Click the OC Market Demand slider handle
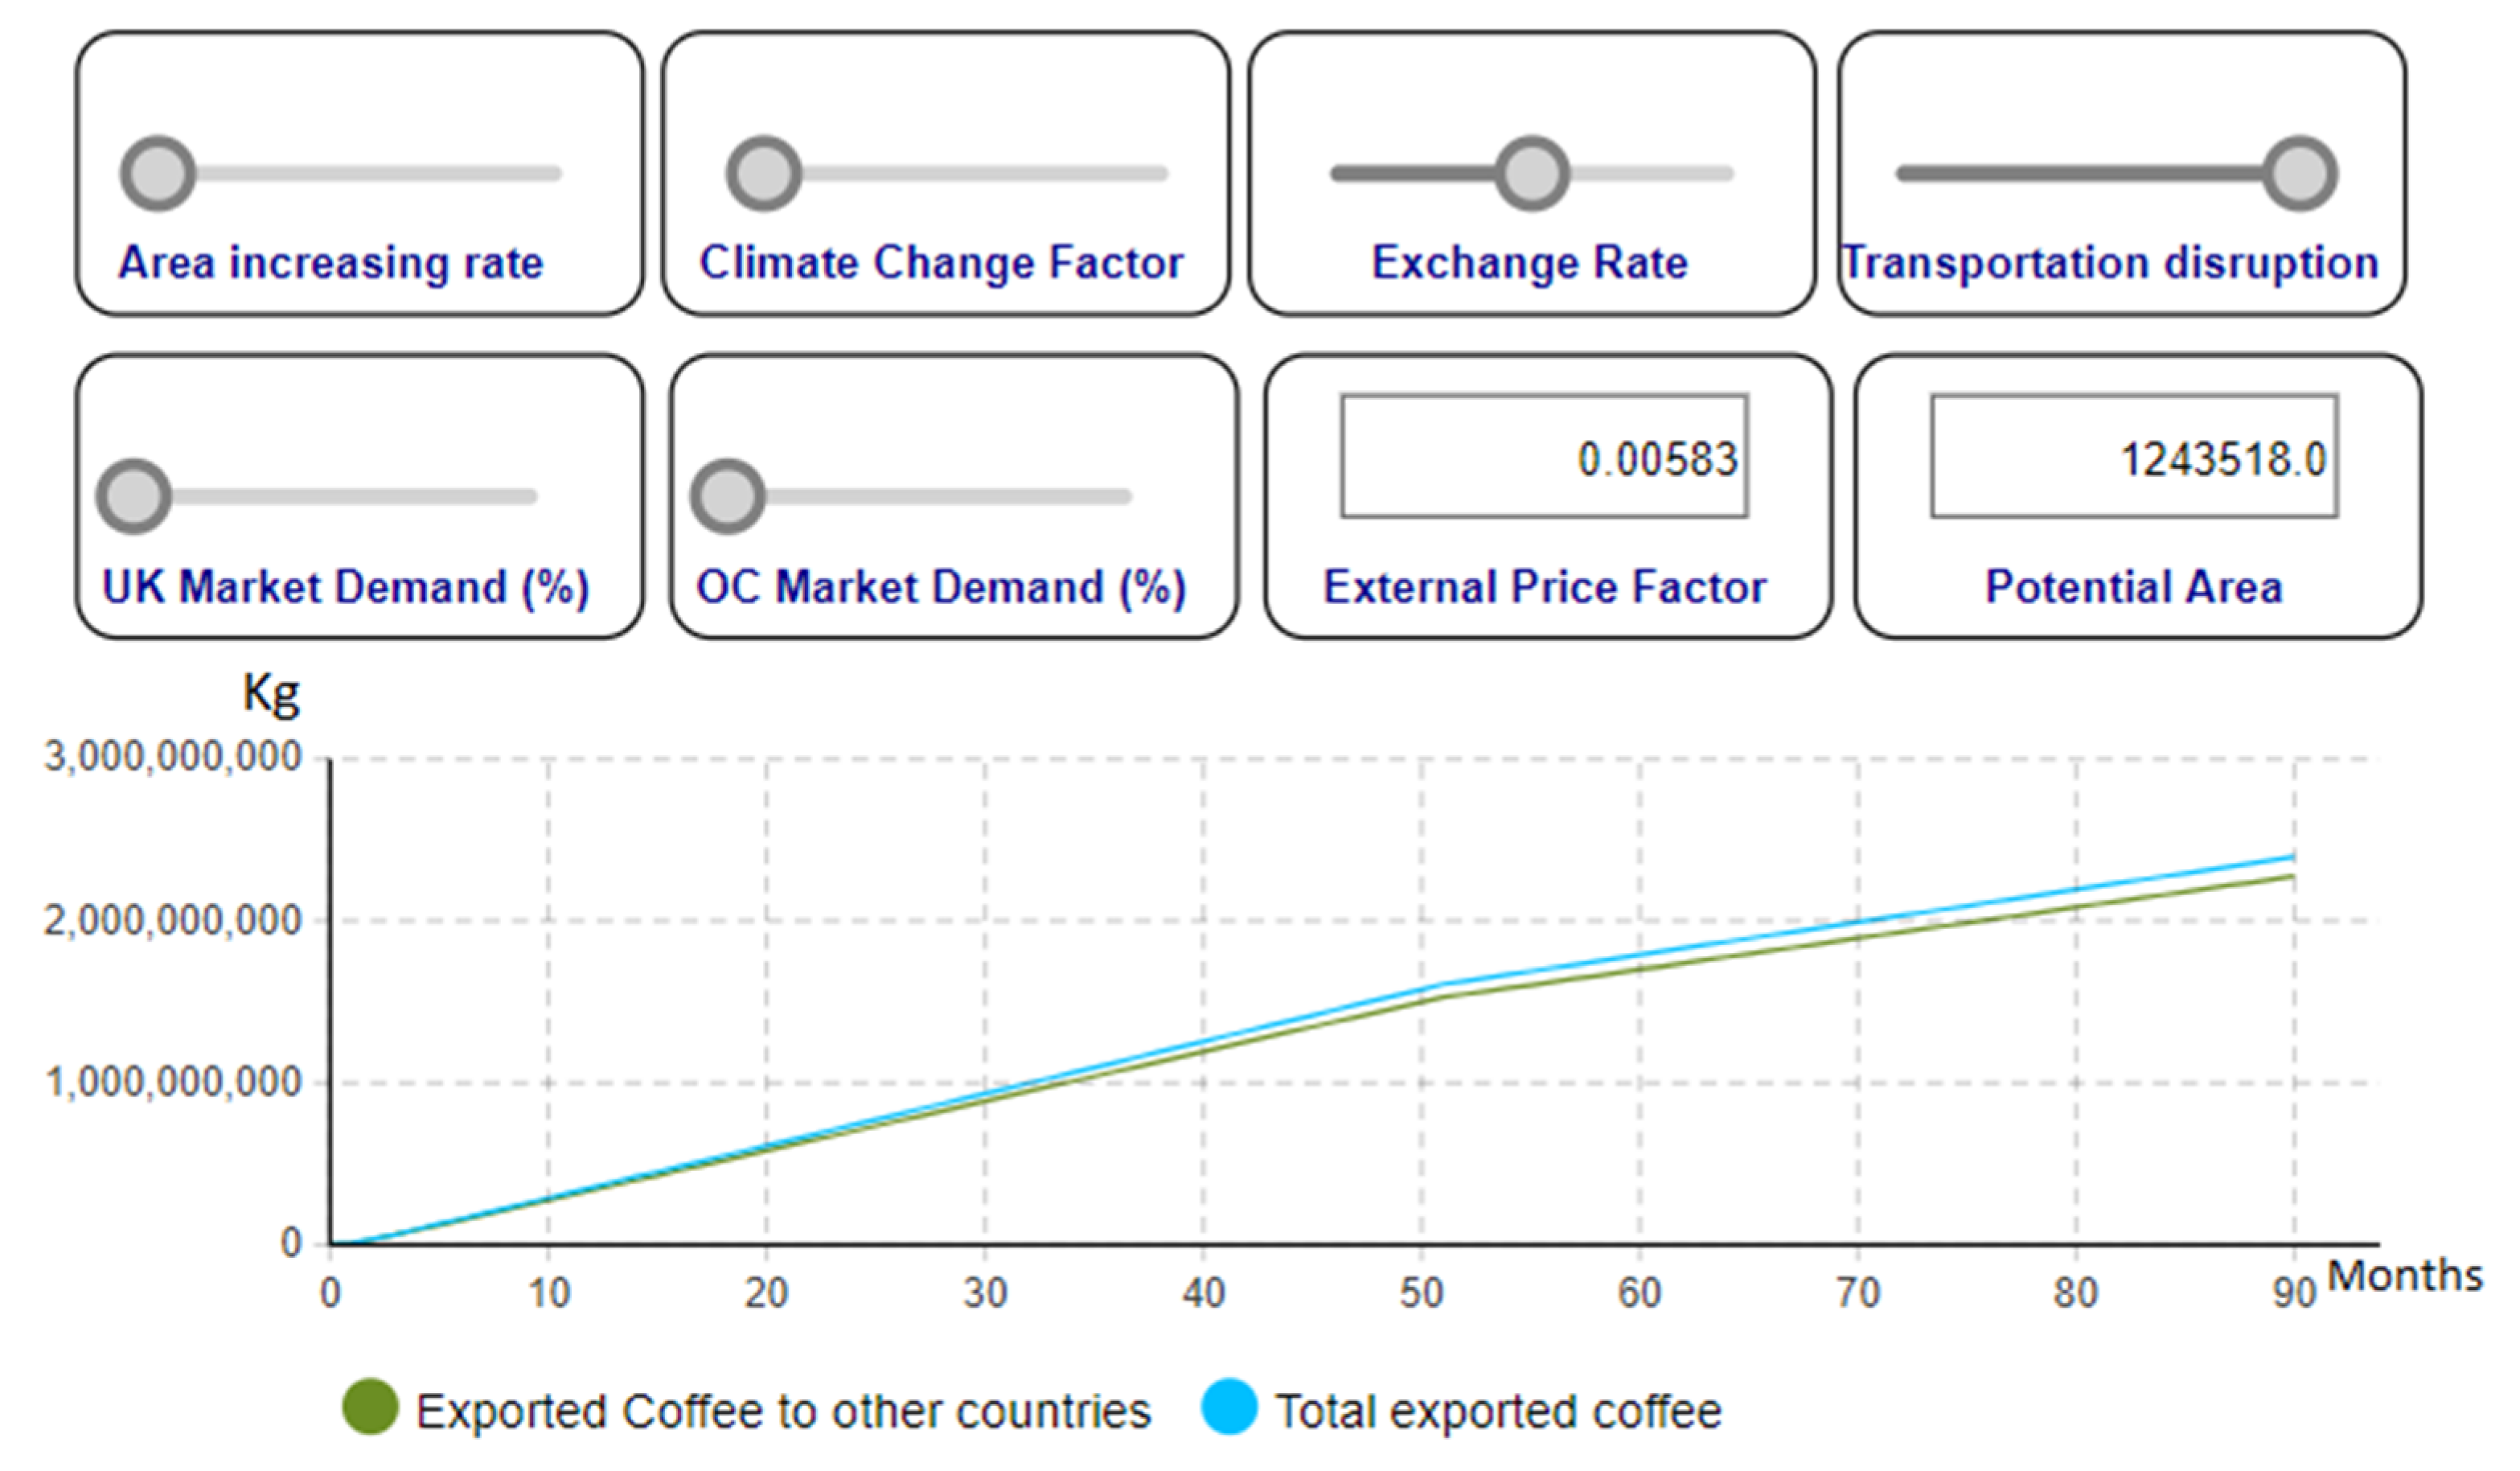Viewport: 2520px width, 1471px height. point(727,496)
